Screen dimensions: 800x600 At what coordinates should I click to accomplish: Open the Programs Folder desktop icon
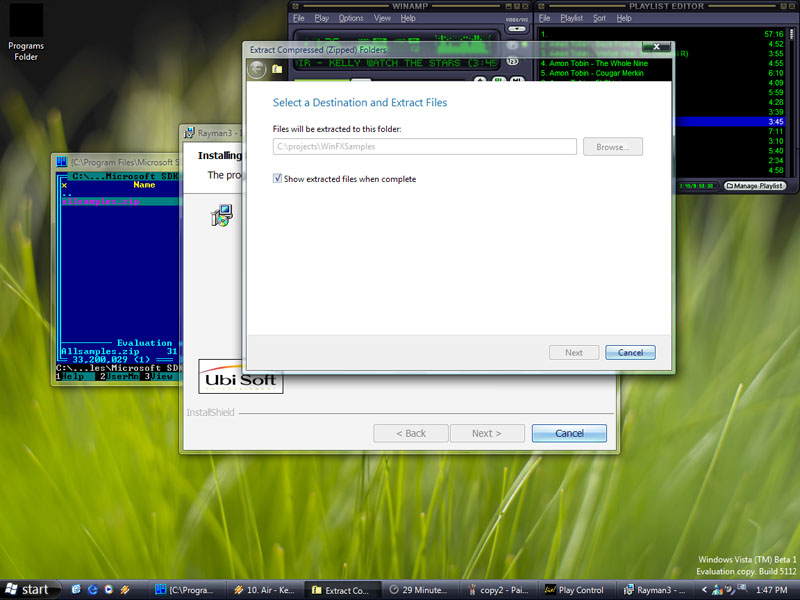tap(26, 32)
